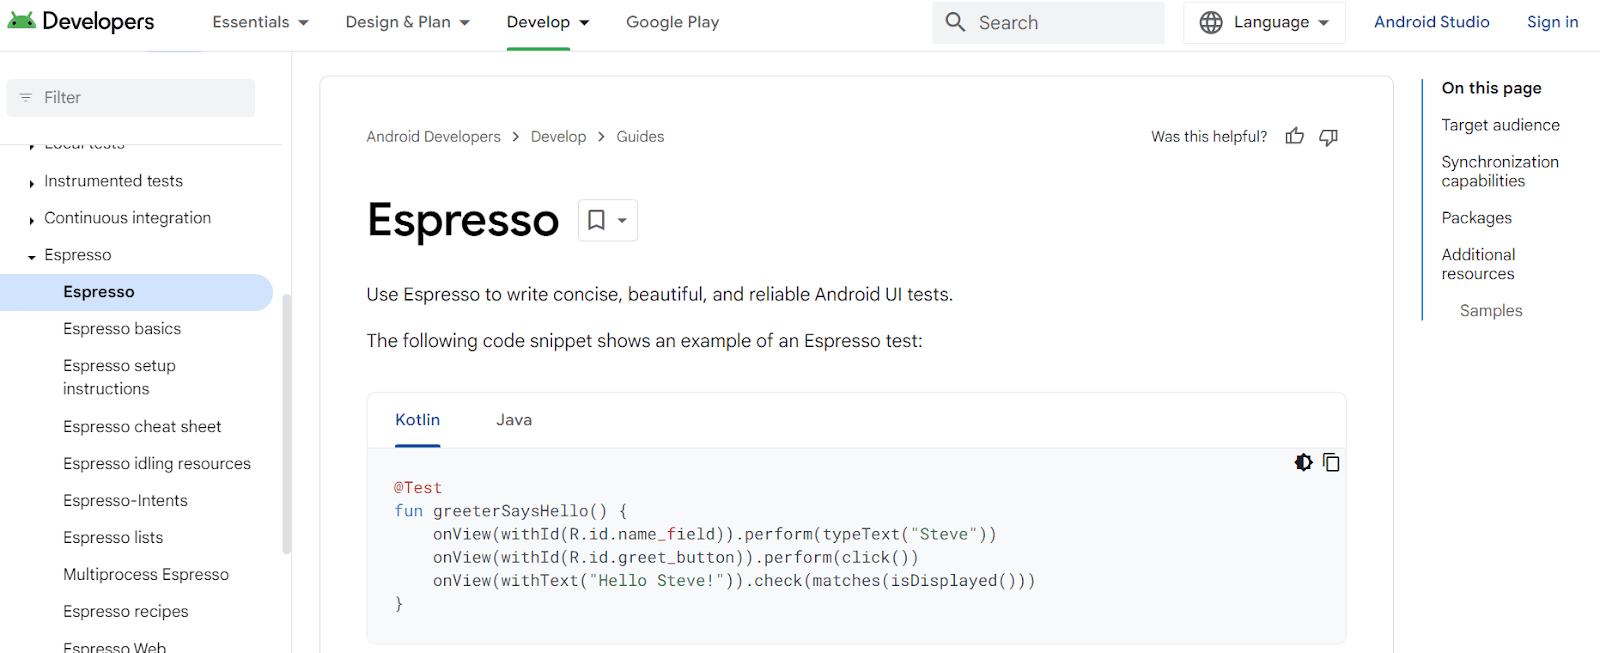1600x653 pixels.
Task: Open the Essentials dropdown menu
Action: coord(260,22)
